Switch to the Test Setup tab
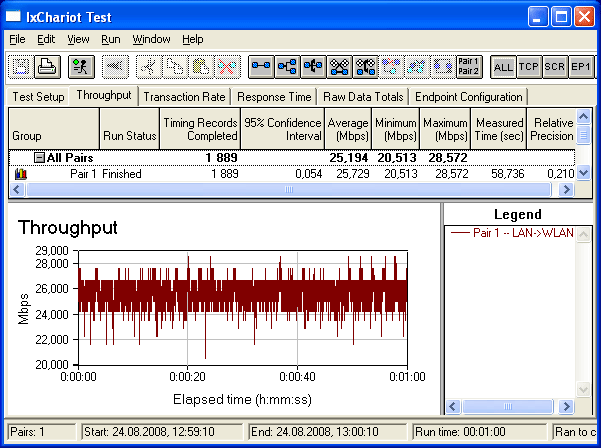 tap(38, 97)
